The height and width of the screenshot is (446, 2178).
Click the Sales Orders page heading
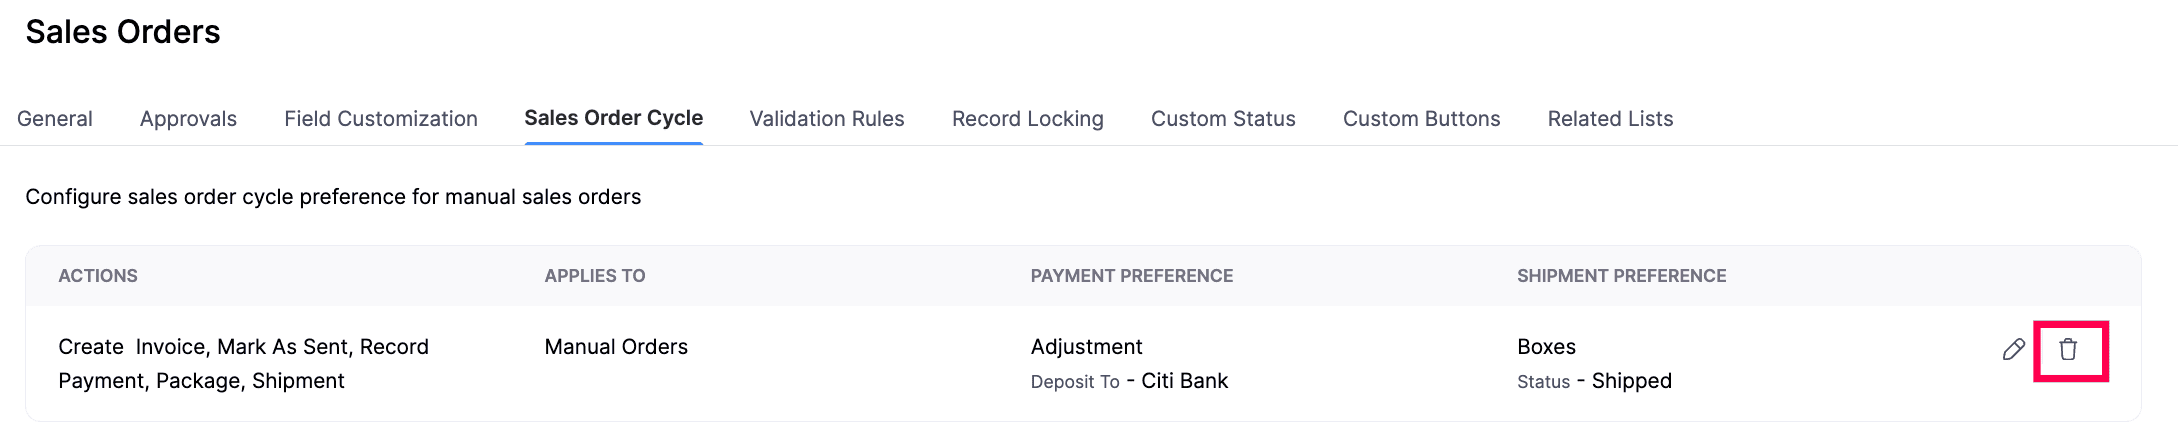pos(123,32)
